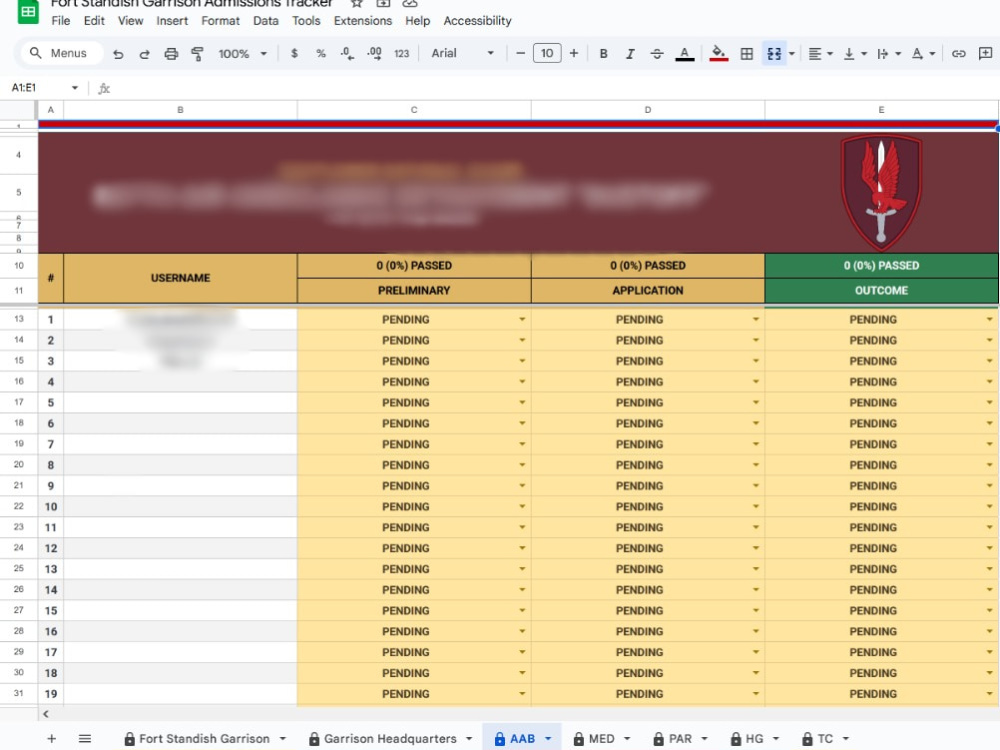Screen dimensions: 1000x750
Task: Increase decimal places icon
Action: (x=374, y=54)
